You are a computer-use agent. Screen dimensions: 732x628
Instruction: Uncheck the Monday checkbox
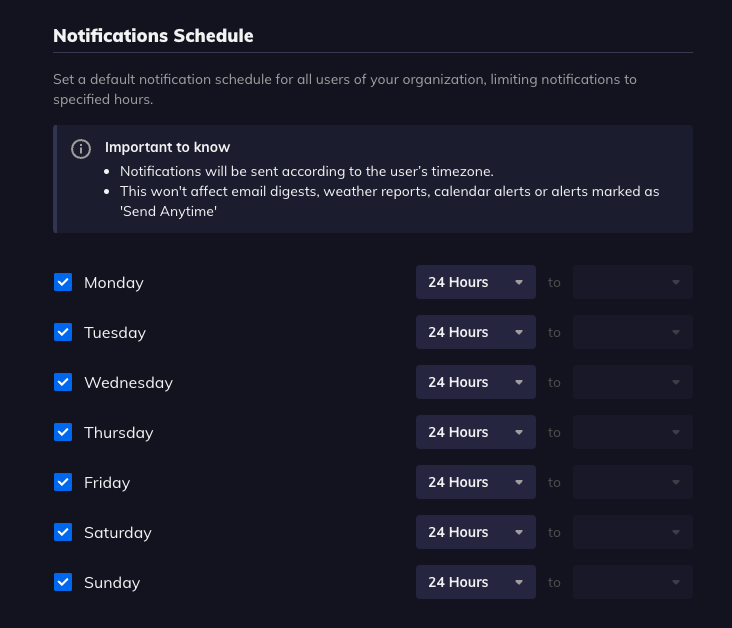[63, 282]
